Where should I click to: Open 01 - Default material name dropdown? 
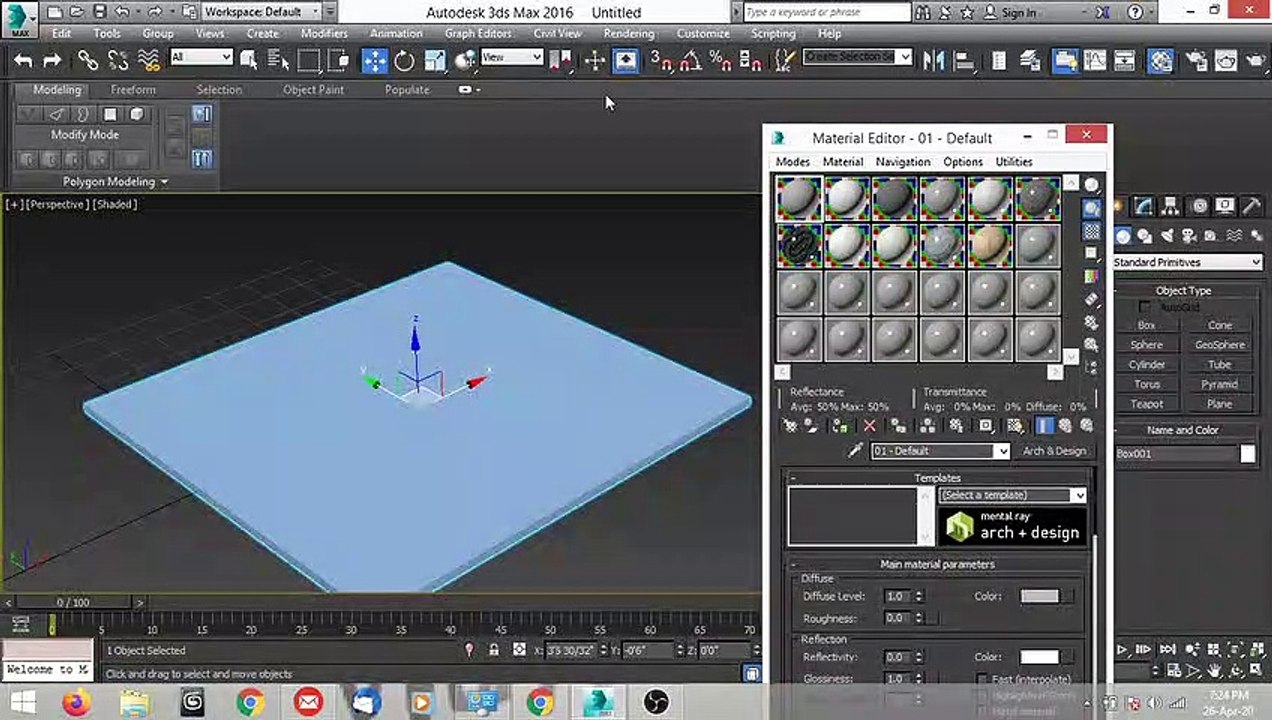tap(941, 451)
